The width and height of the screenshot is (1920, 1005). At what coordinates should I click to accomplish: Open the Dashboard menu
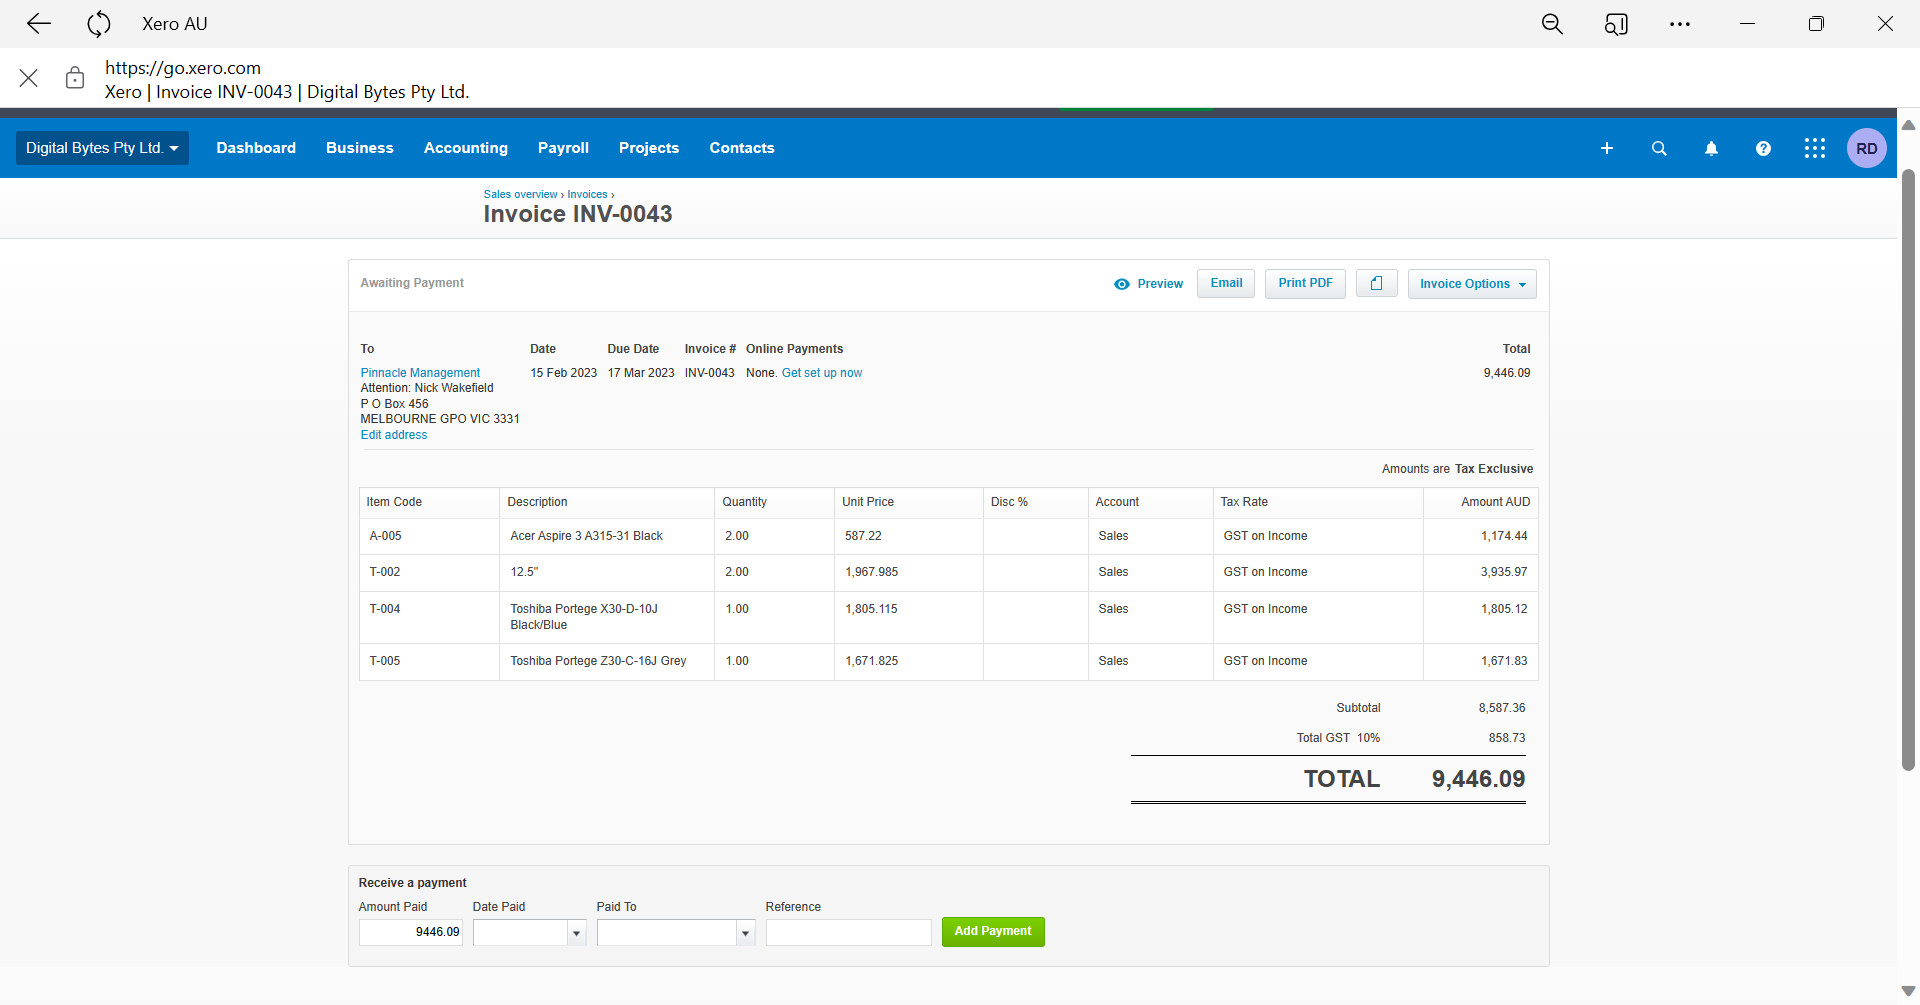(256, 148)
